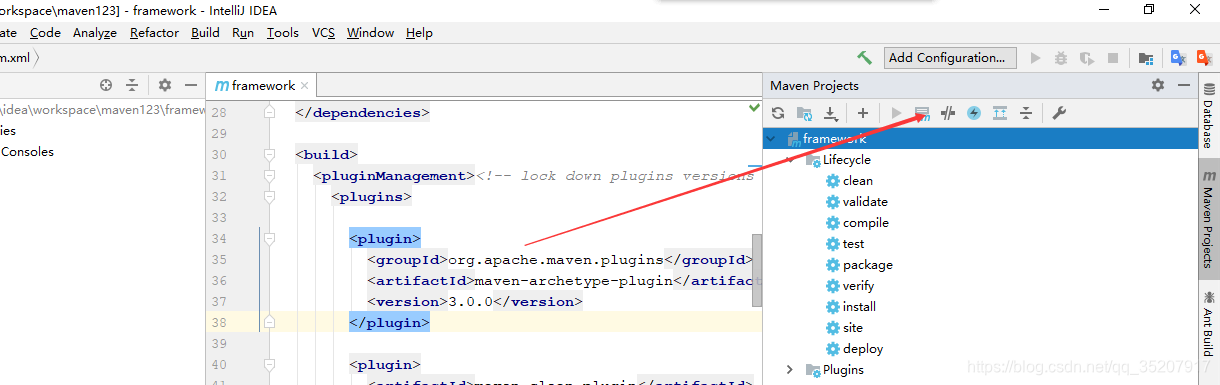
Task: Open the Refactor menu
Action: (x=154, y=32)
